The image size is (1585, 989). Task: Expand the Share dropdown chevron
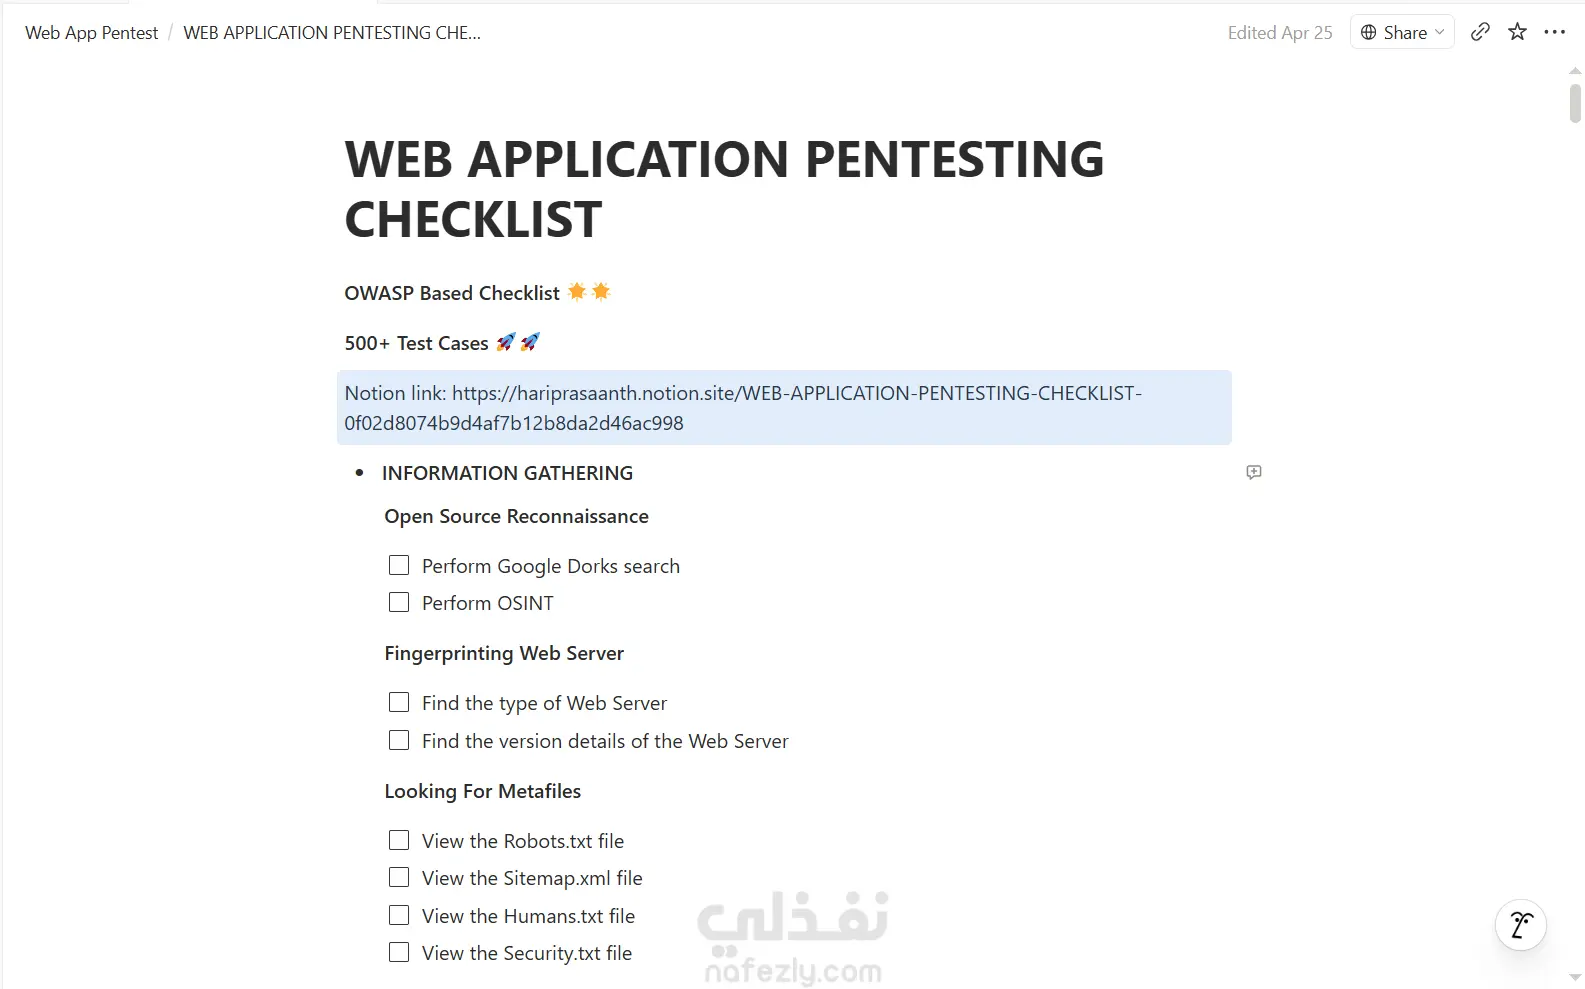(x=1440, y=32)
